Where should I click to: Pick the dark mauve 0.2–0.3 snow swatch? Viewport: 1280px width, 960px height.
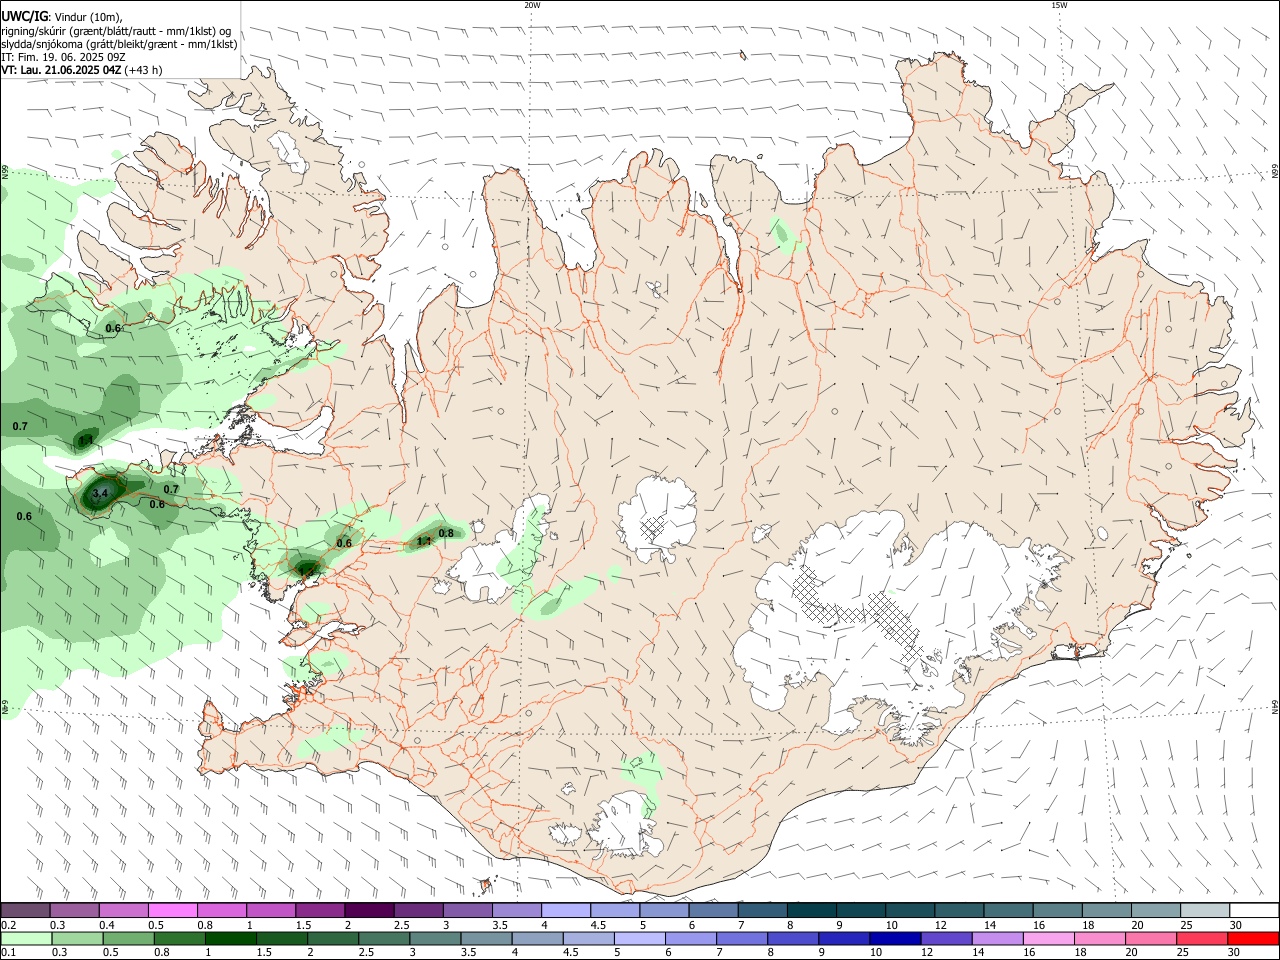(x=26, y=910)
